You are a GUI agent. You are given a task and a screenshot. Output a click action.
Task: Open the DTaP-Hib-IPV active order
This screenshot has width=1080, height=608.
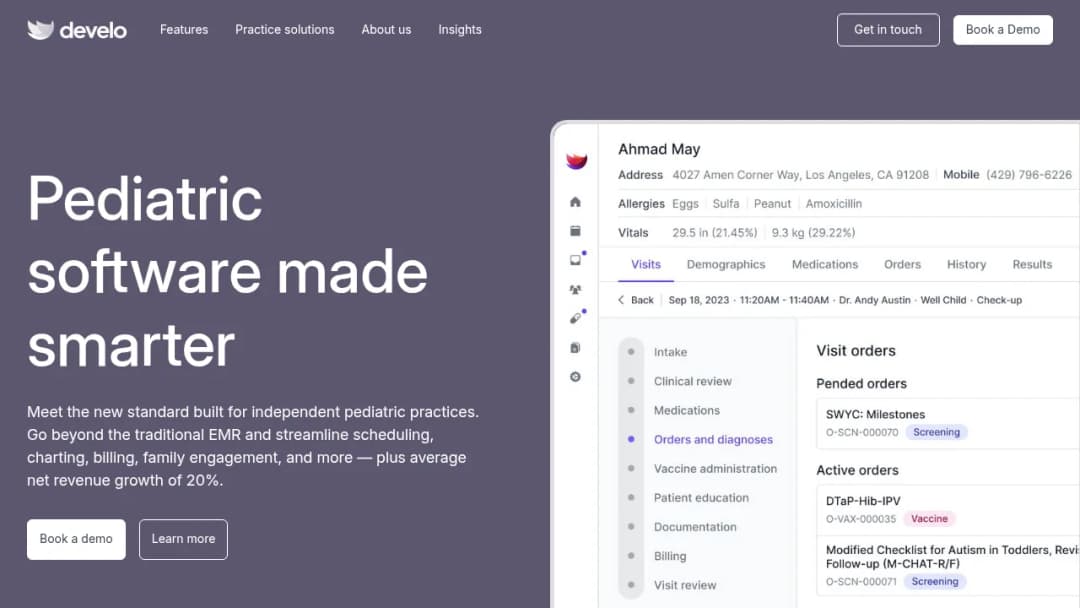(x=948, y=510)
